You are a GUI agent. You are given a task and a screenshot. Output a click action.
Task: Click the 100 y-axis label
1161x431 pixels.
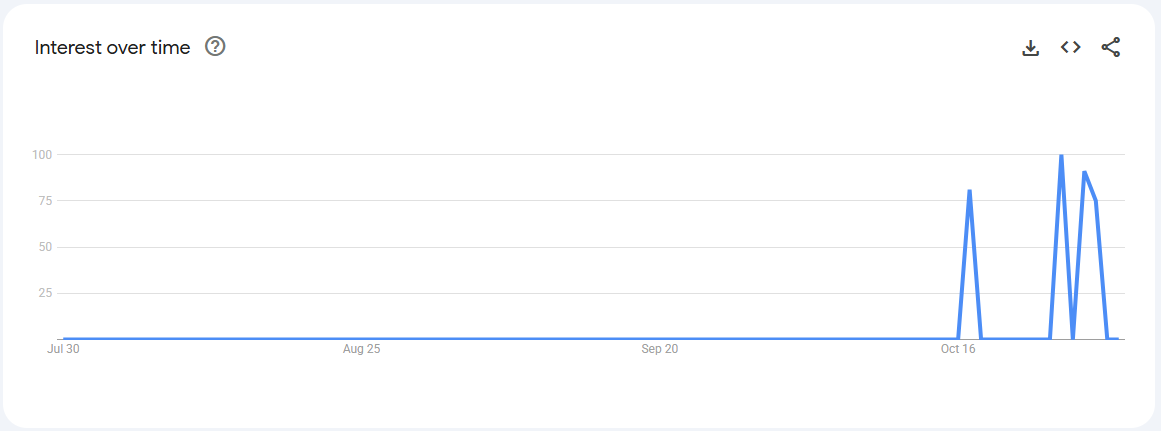[41, 155]
